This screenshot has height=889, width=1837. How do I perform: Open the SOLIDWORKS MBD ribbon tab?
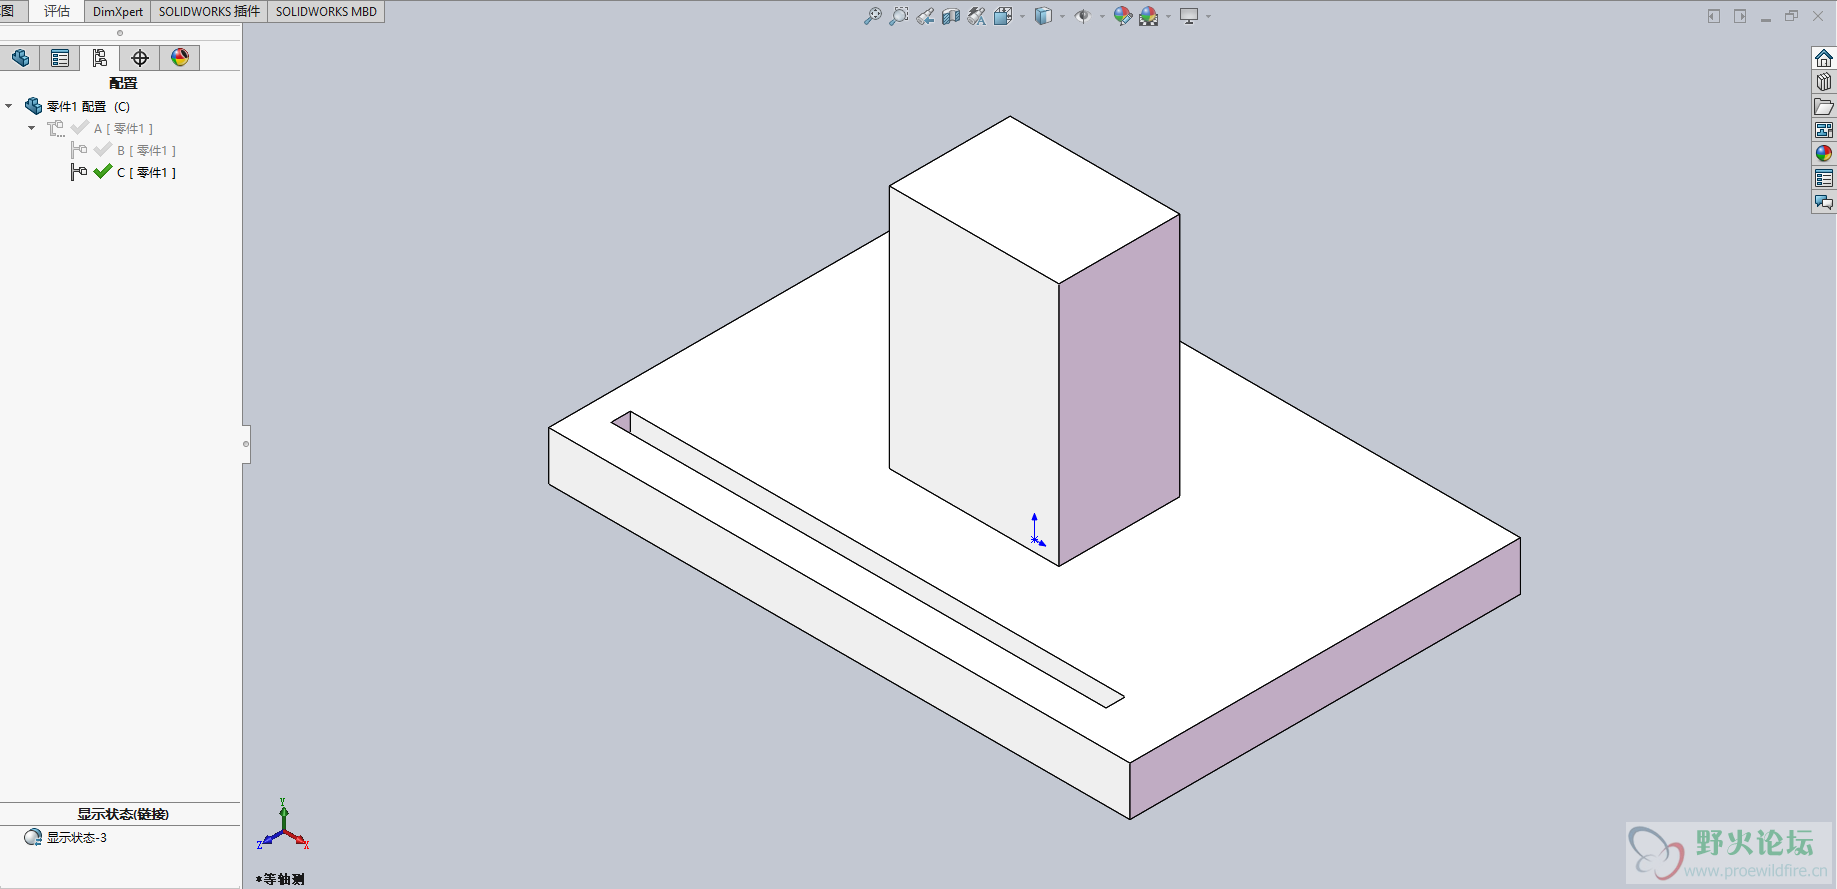326,11
